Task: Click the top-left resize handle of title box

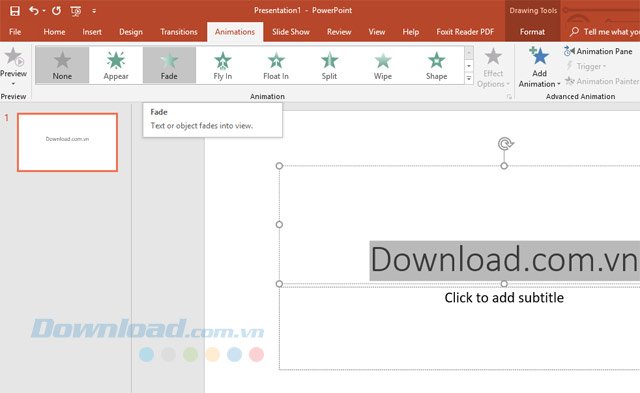Action: (279, 166)
